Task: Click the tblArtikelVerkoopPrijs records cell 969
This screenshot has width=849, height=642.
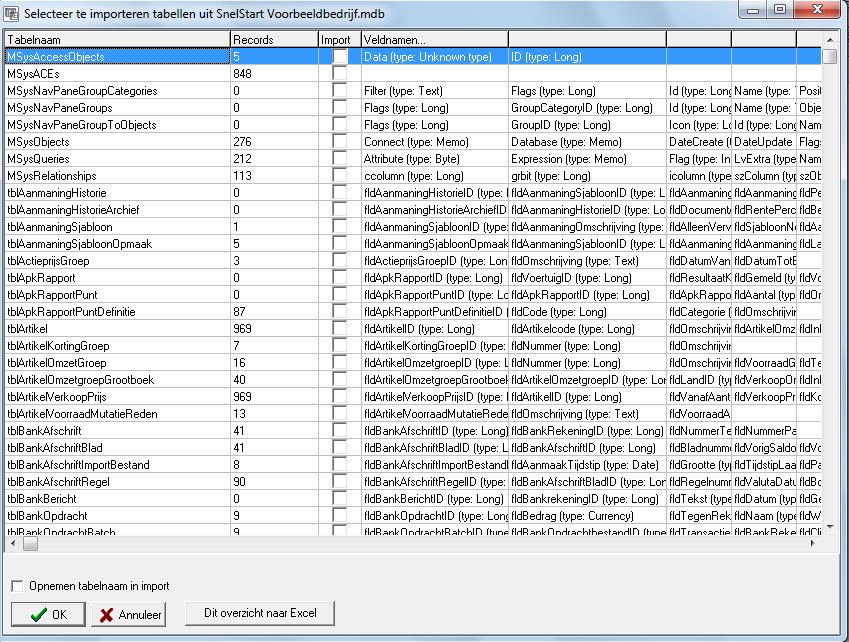Action: click(x=273, y=397)
